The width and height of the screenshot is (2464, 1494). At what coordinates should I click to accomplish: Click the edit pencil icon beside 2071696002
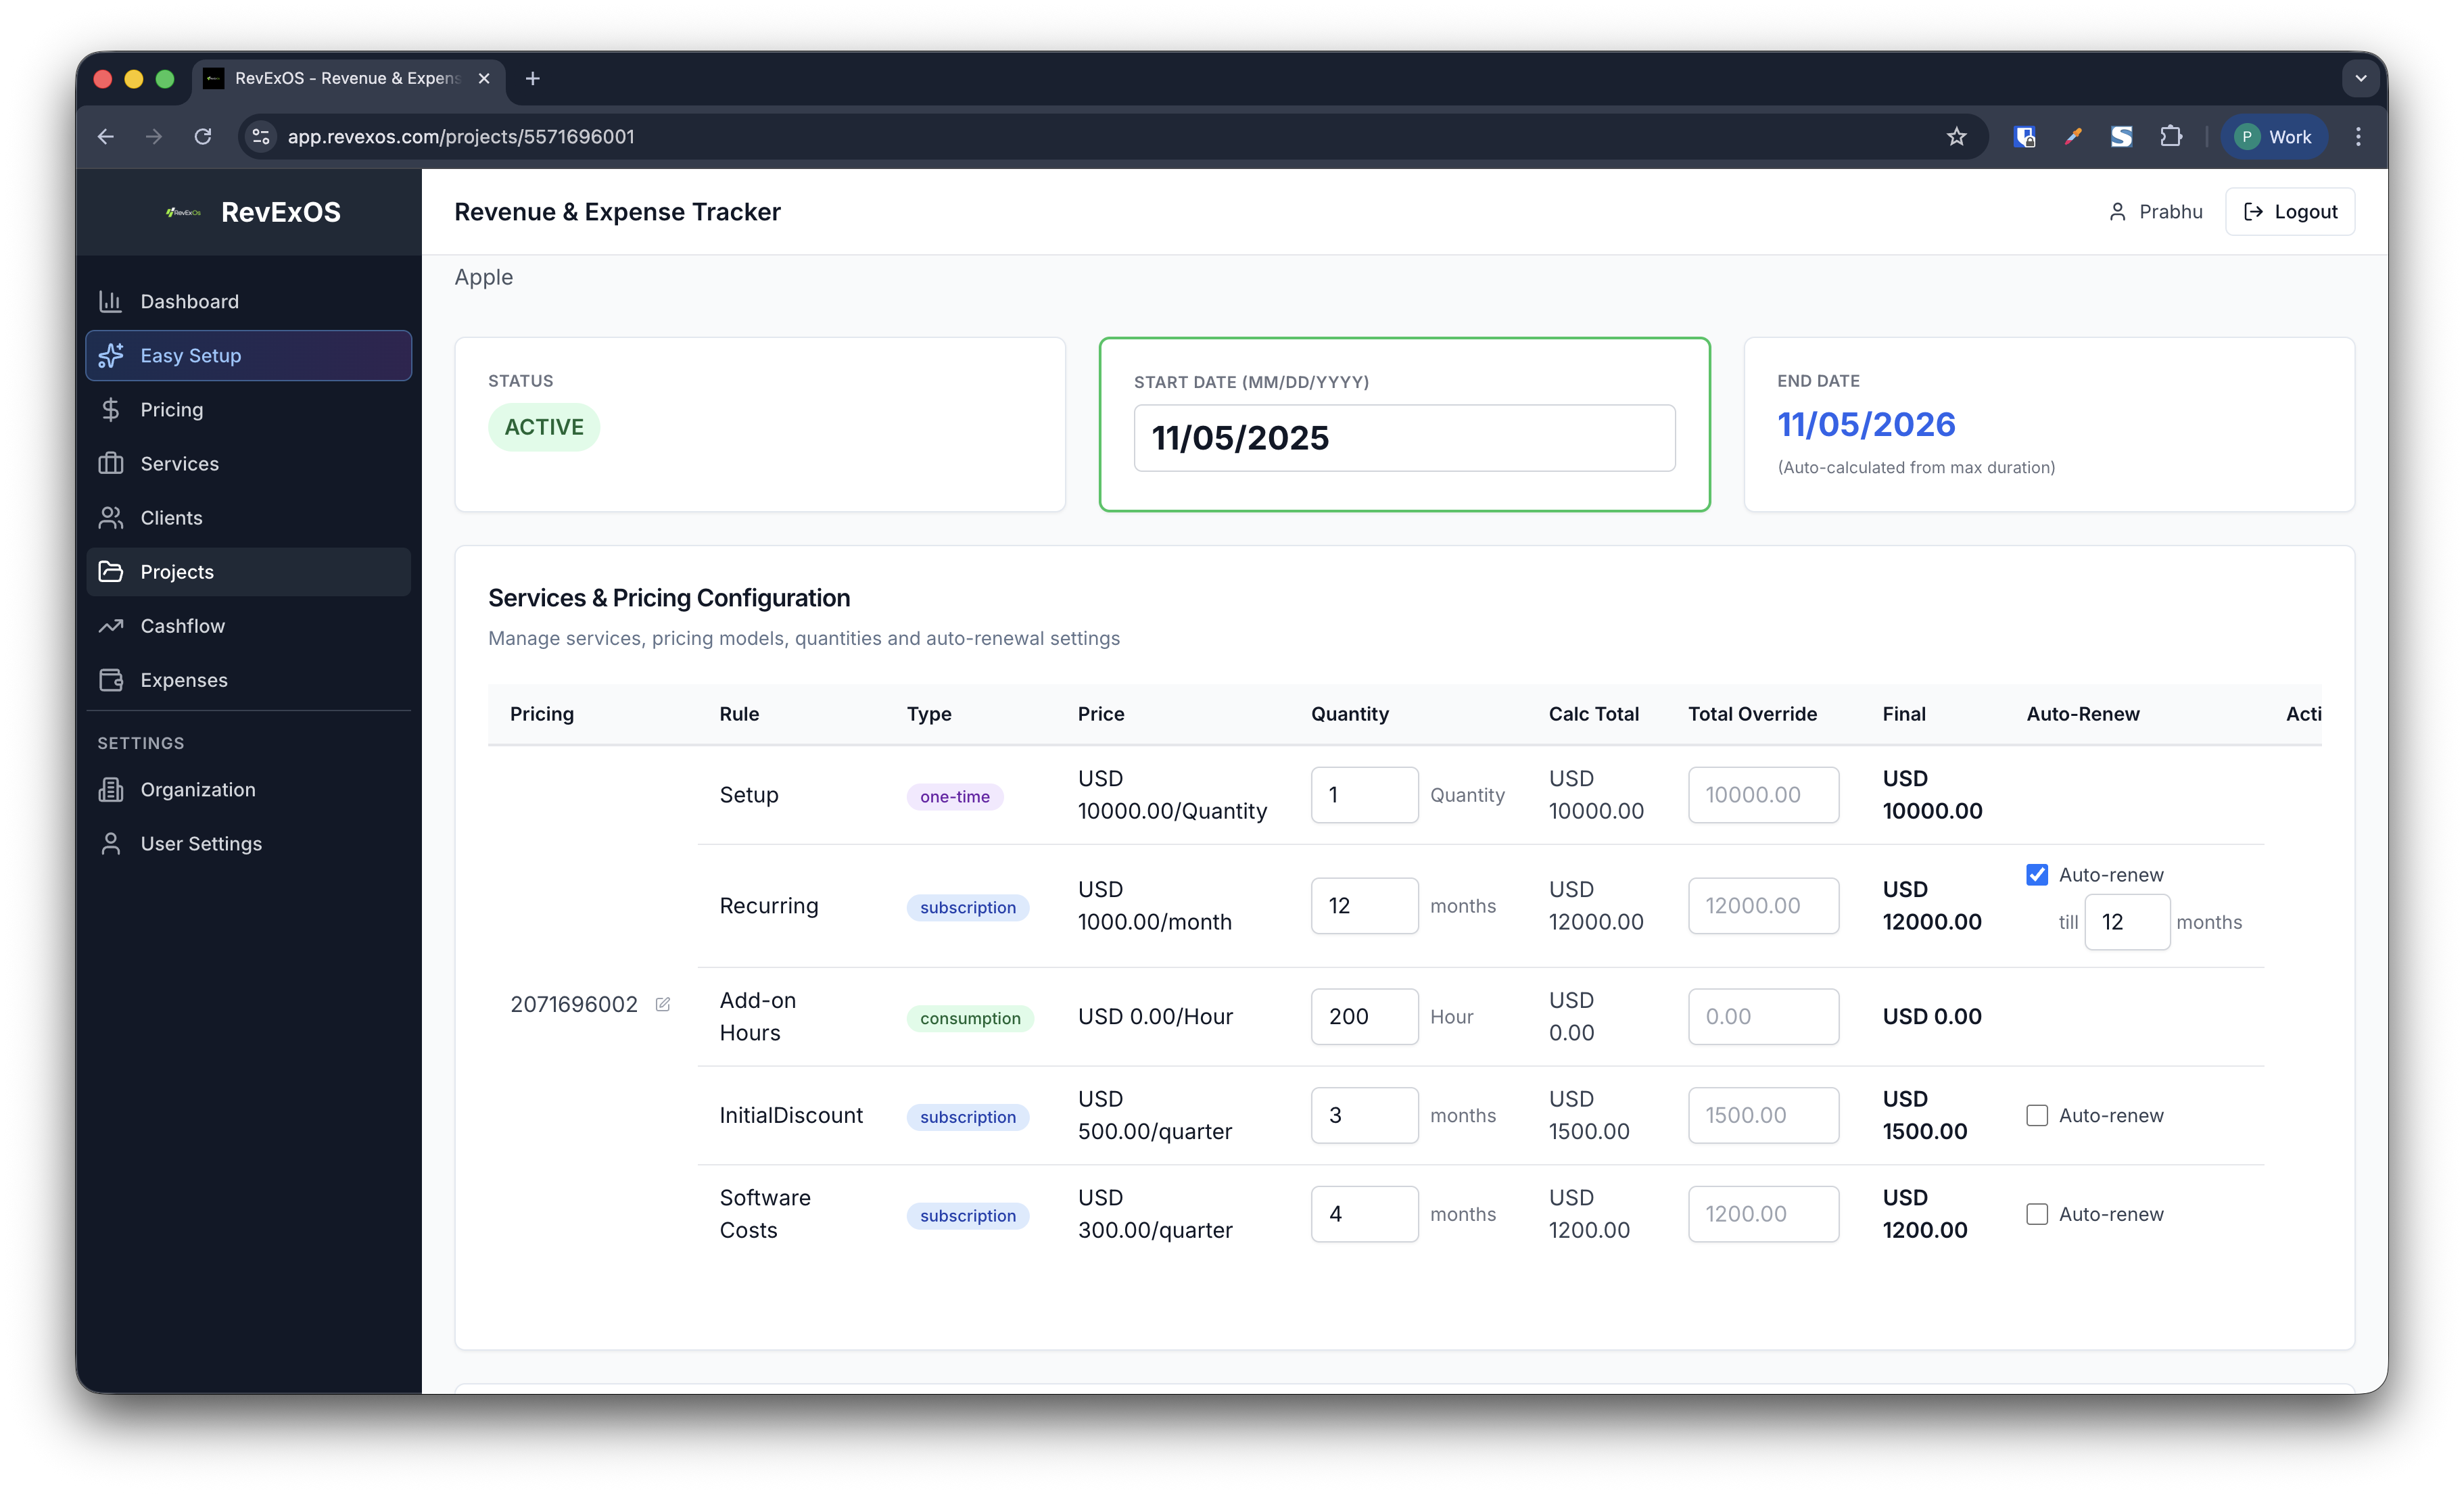pyautogui.click(x=662, y=1004)
